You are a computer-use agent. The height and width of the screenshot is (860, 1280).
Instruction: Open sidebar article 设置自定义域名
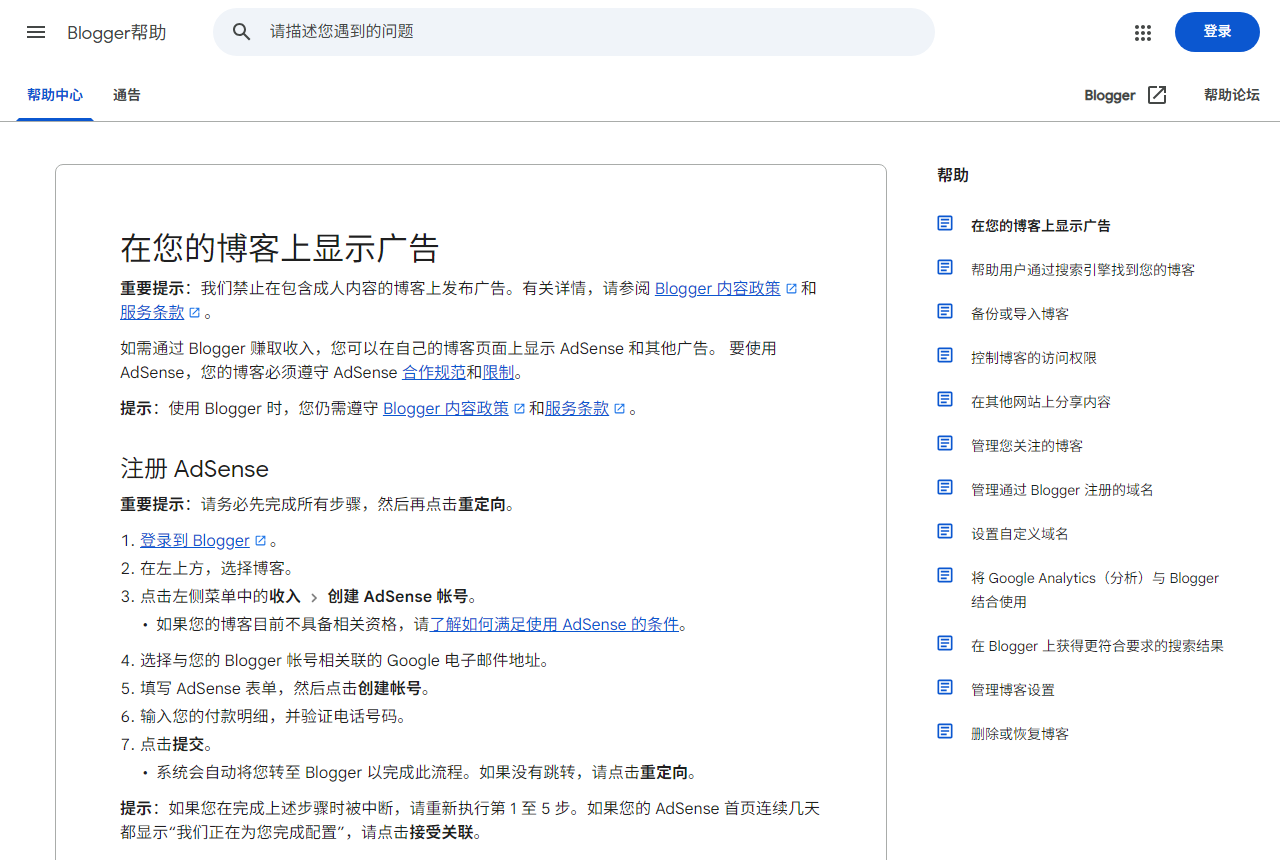[x=1020, y=534]
